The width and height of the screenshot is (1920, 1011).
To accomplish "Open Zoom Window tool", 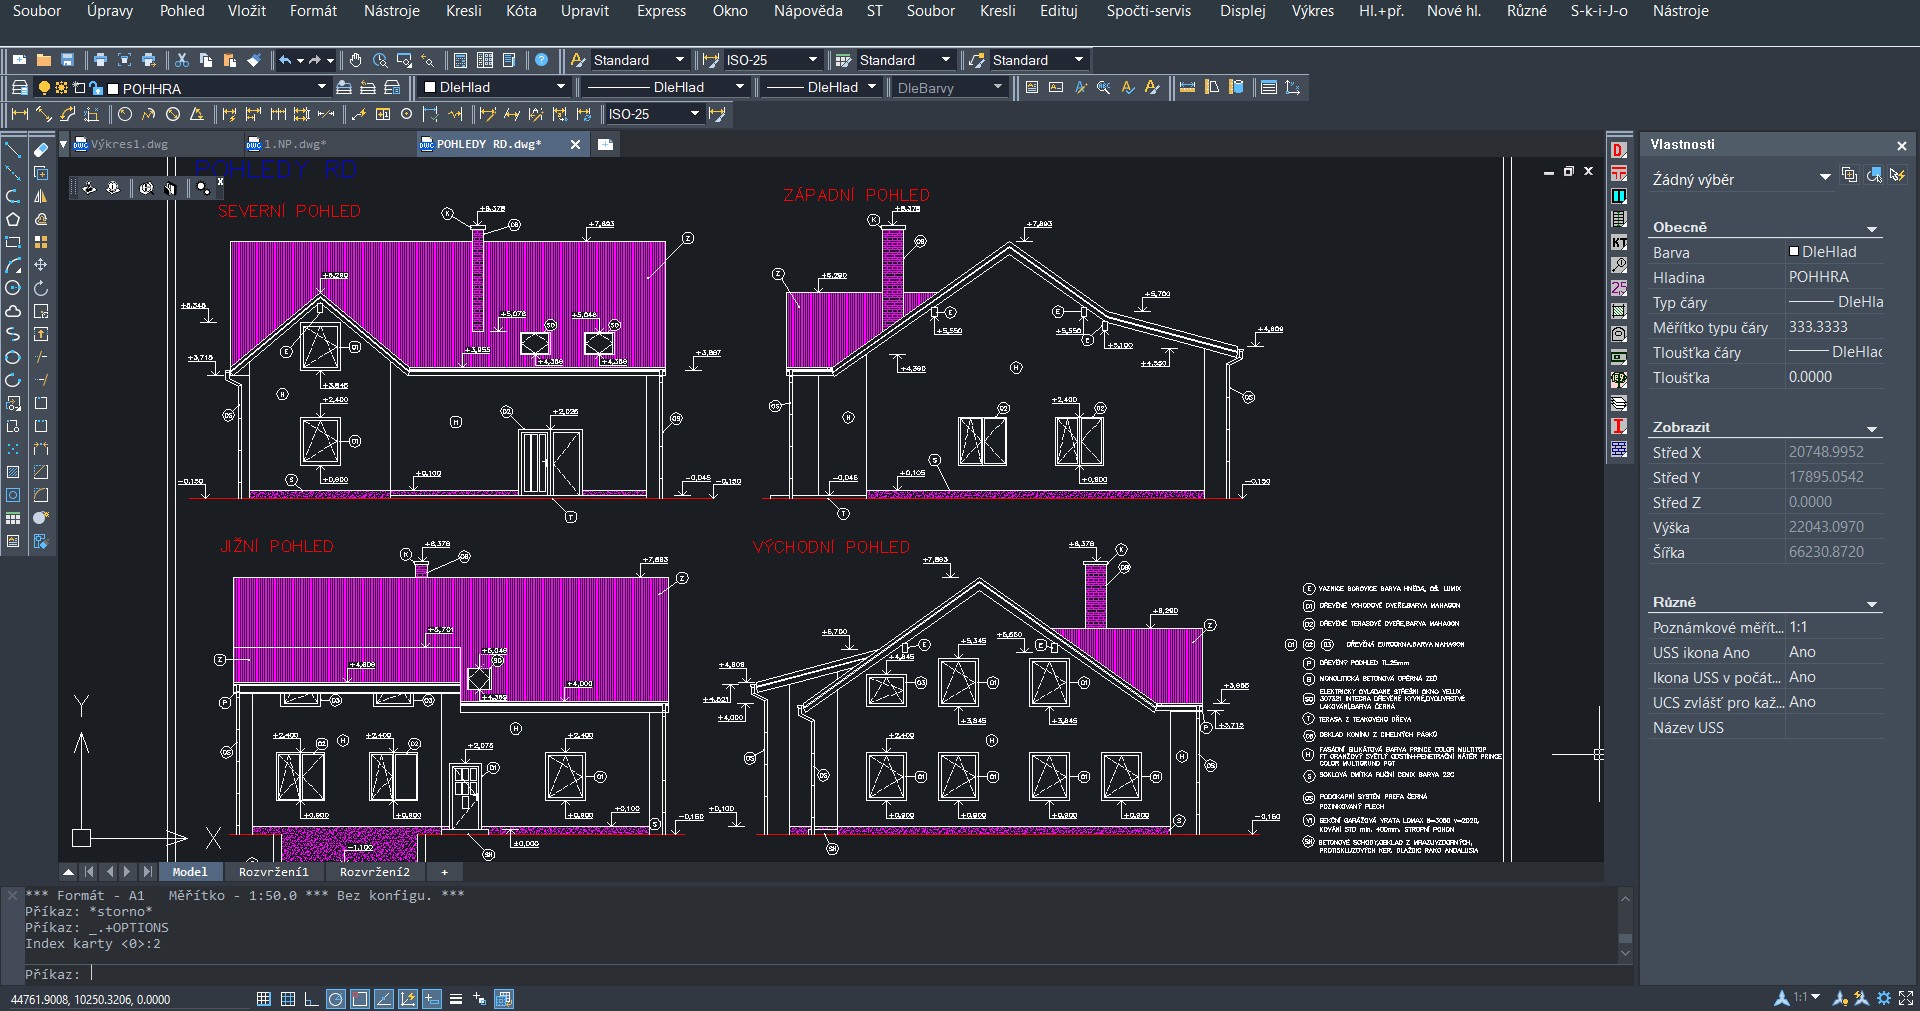I will 404,60.
